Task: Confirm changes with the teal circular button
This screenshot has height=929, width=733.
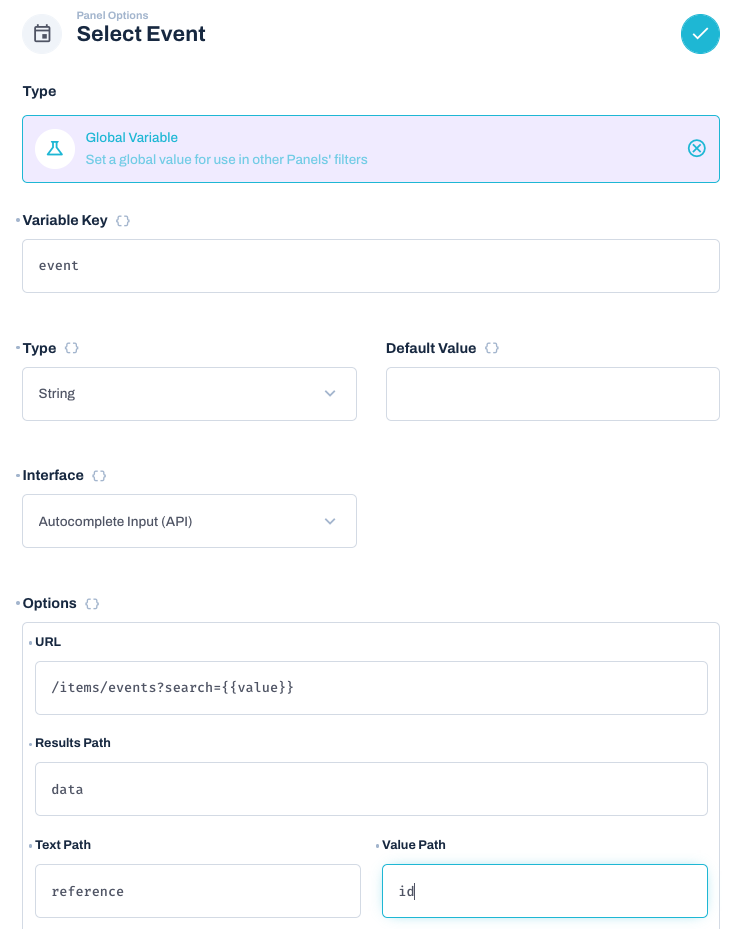Action: [x=700, y=34]
